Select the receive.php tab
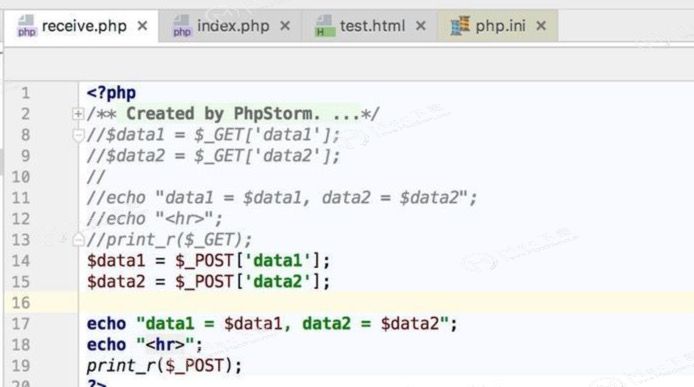The width and height of the screenshot is (694, 387). click(81, 26)
